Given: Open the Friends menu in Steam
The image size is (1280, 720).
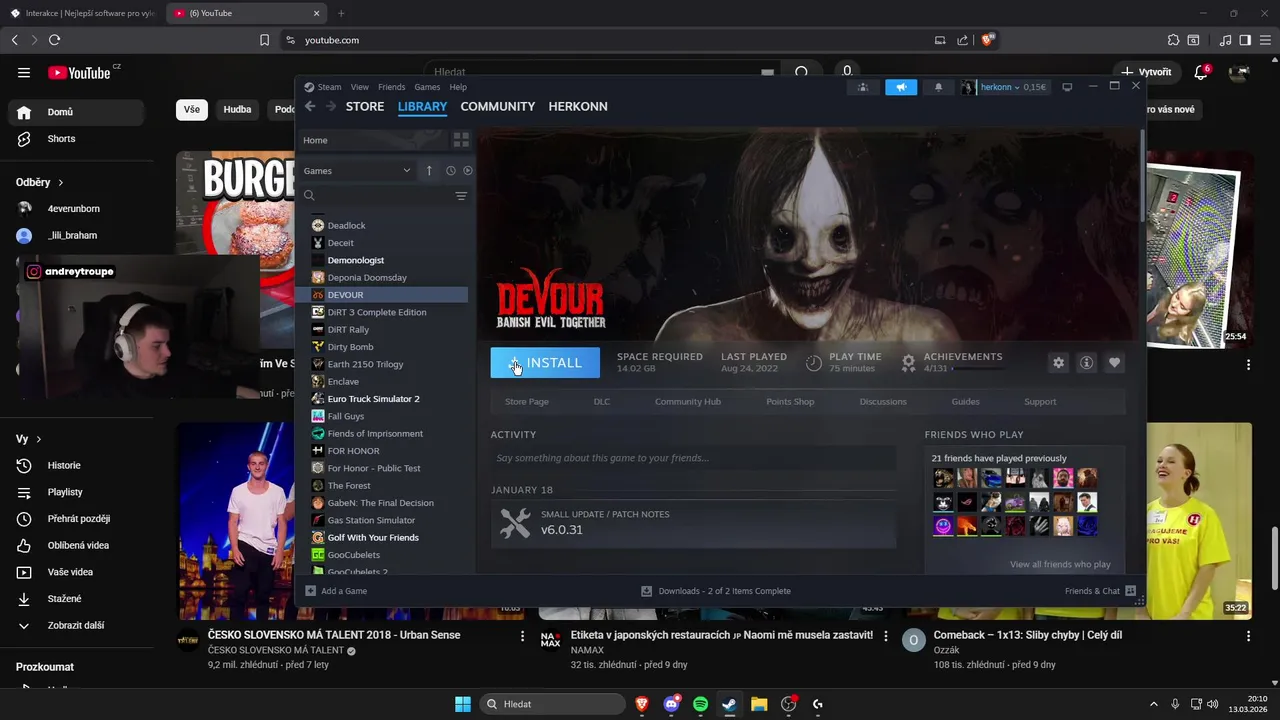Looking at the screenshot, I should 392,87.
